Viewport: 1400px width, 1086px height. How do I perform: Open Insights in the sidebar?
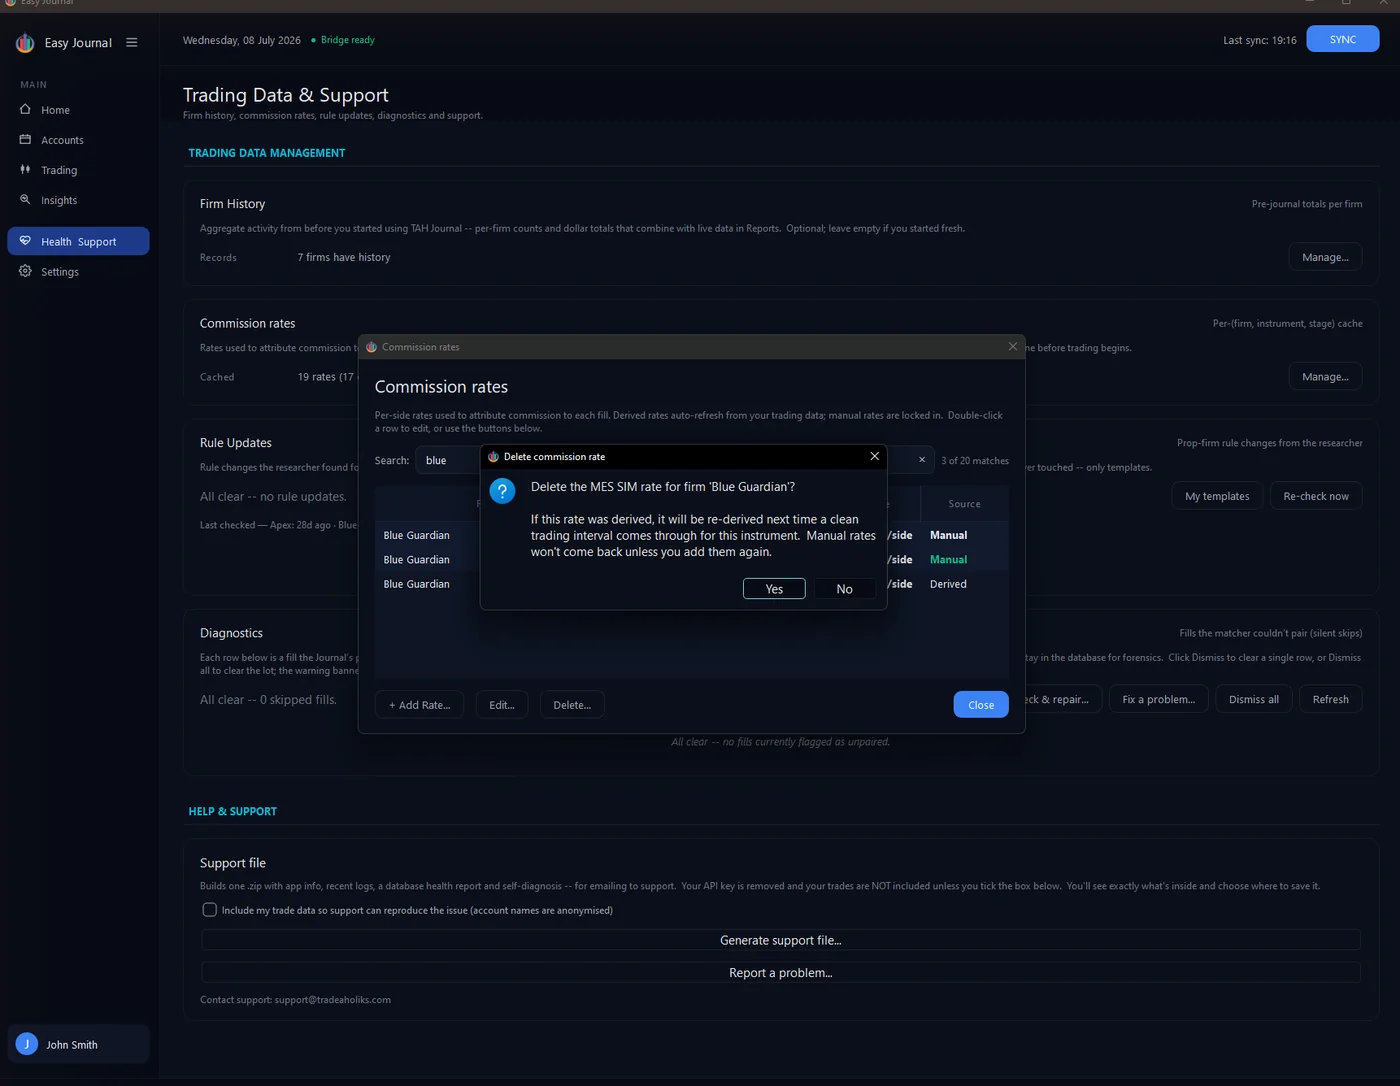(78, 200)
